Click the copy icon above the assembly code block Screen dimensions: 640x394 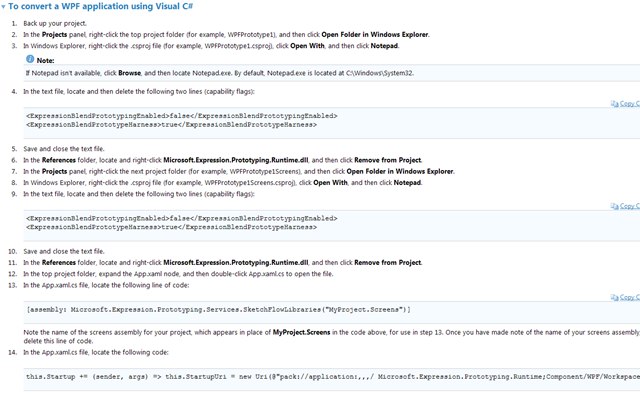(614, 297)
